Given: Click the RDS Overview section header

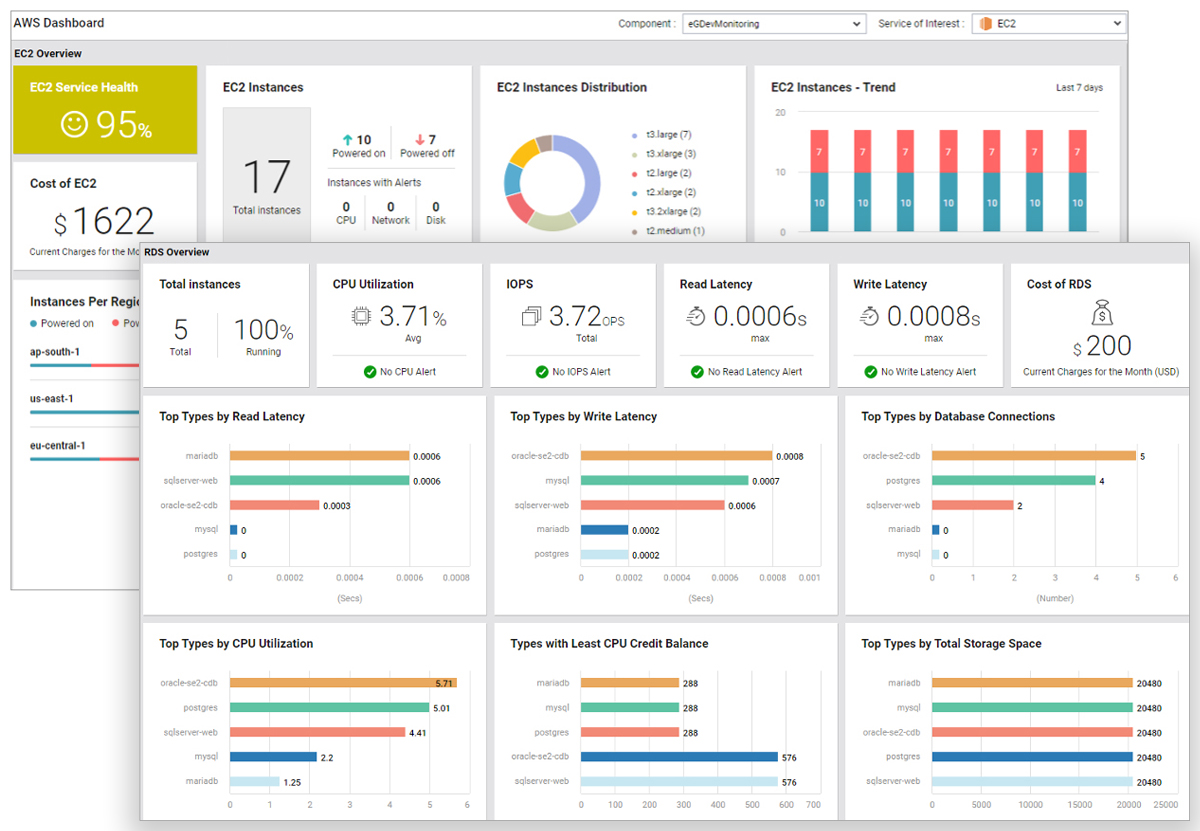Looking at the screenshot, I should [177, 252].
